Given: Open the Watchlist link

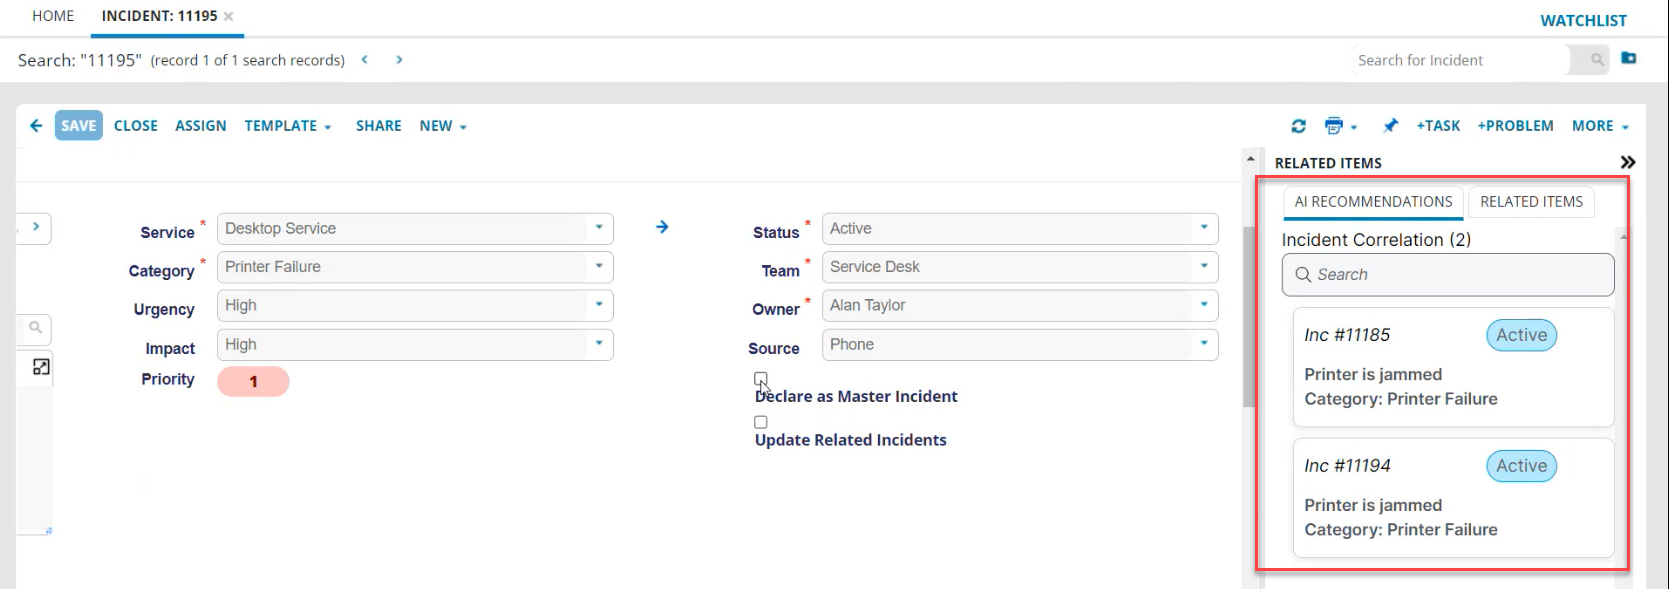Looking at the screenshot, I should [x=1583, y=20].
